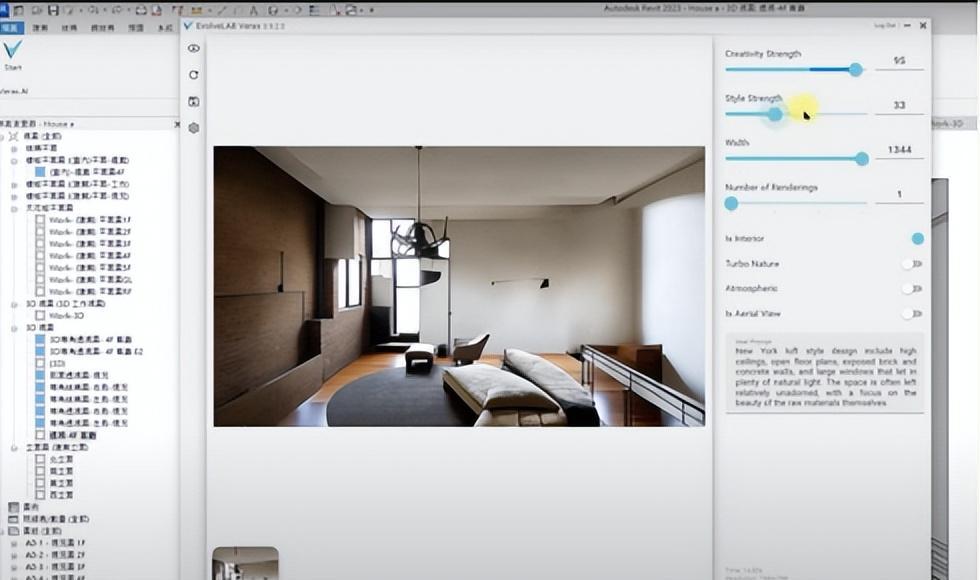Check the {3D} view checkbox
The height and width of the screenshot is (580, 980).
tap(40, 363)
